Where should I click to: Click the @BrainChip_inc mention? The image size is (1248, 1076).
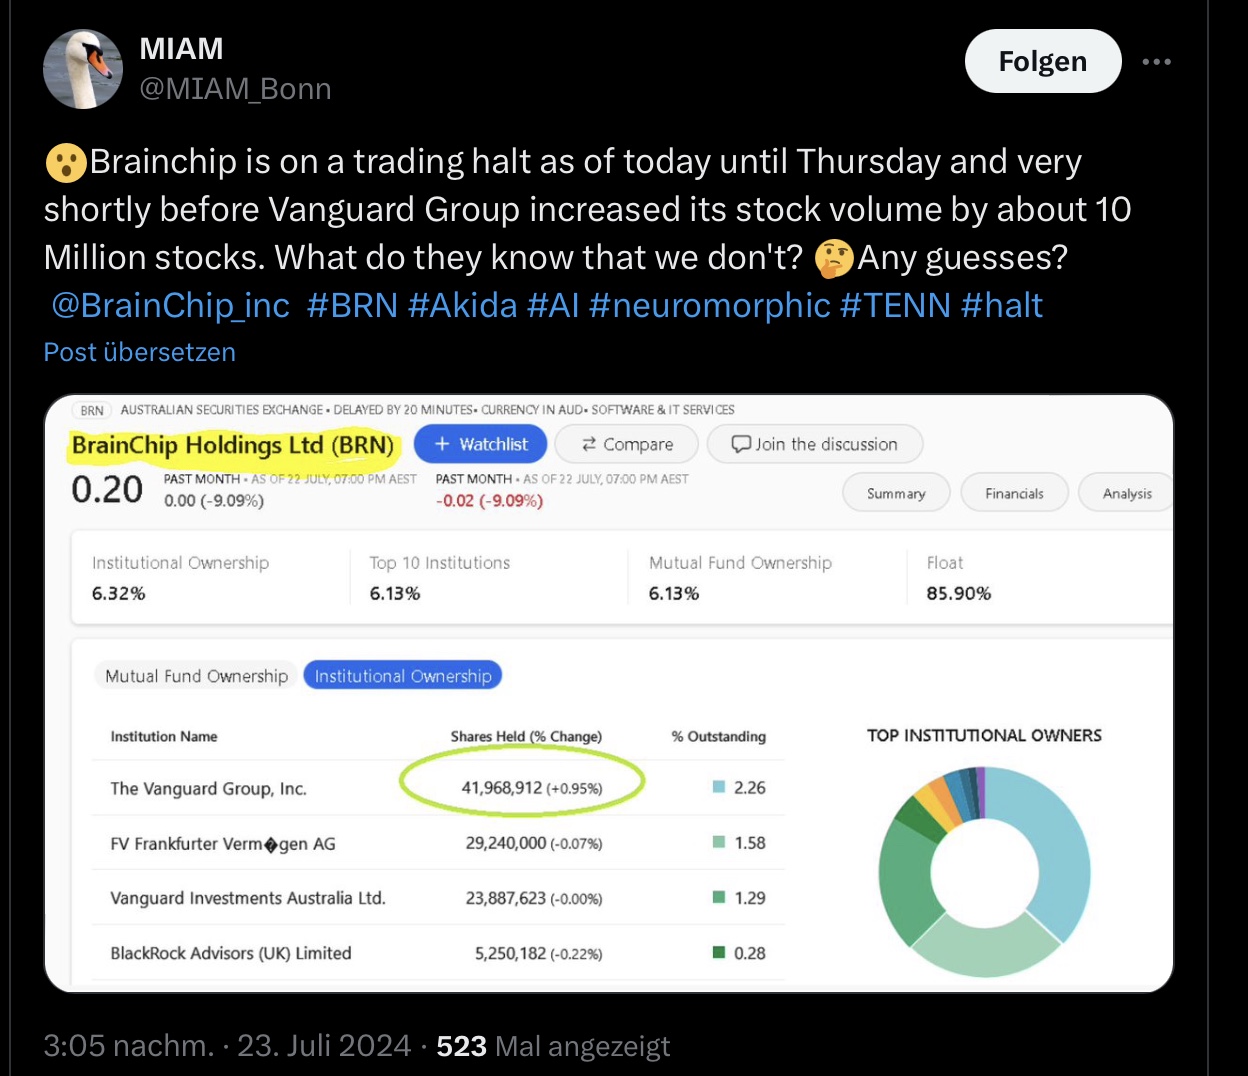point(170,305)
